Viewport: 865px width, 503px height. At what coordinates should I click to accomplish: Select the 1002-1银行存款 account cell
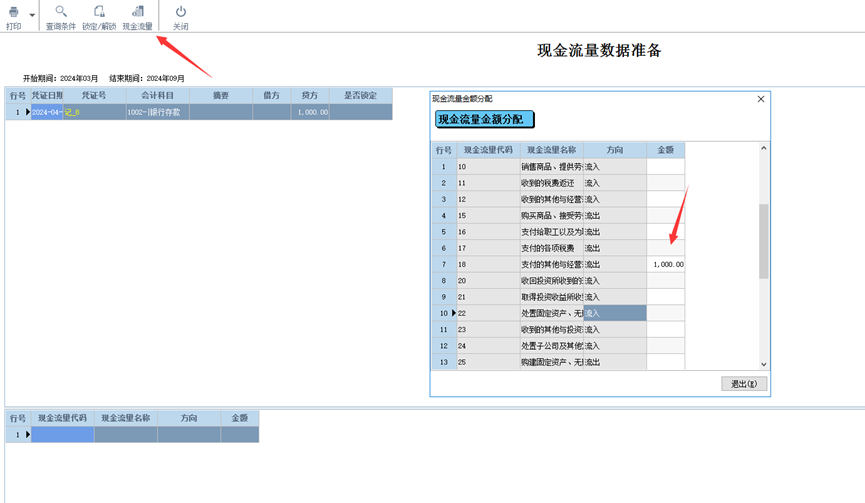click(157, 112)
